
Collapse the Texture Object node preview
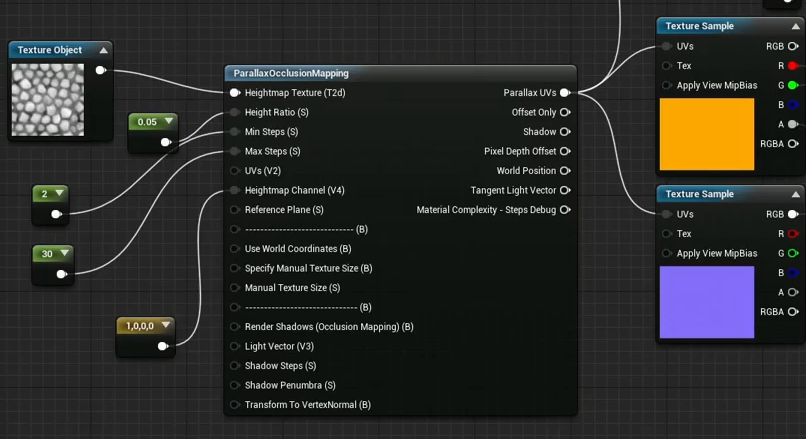coord(103,50)
